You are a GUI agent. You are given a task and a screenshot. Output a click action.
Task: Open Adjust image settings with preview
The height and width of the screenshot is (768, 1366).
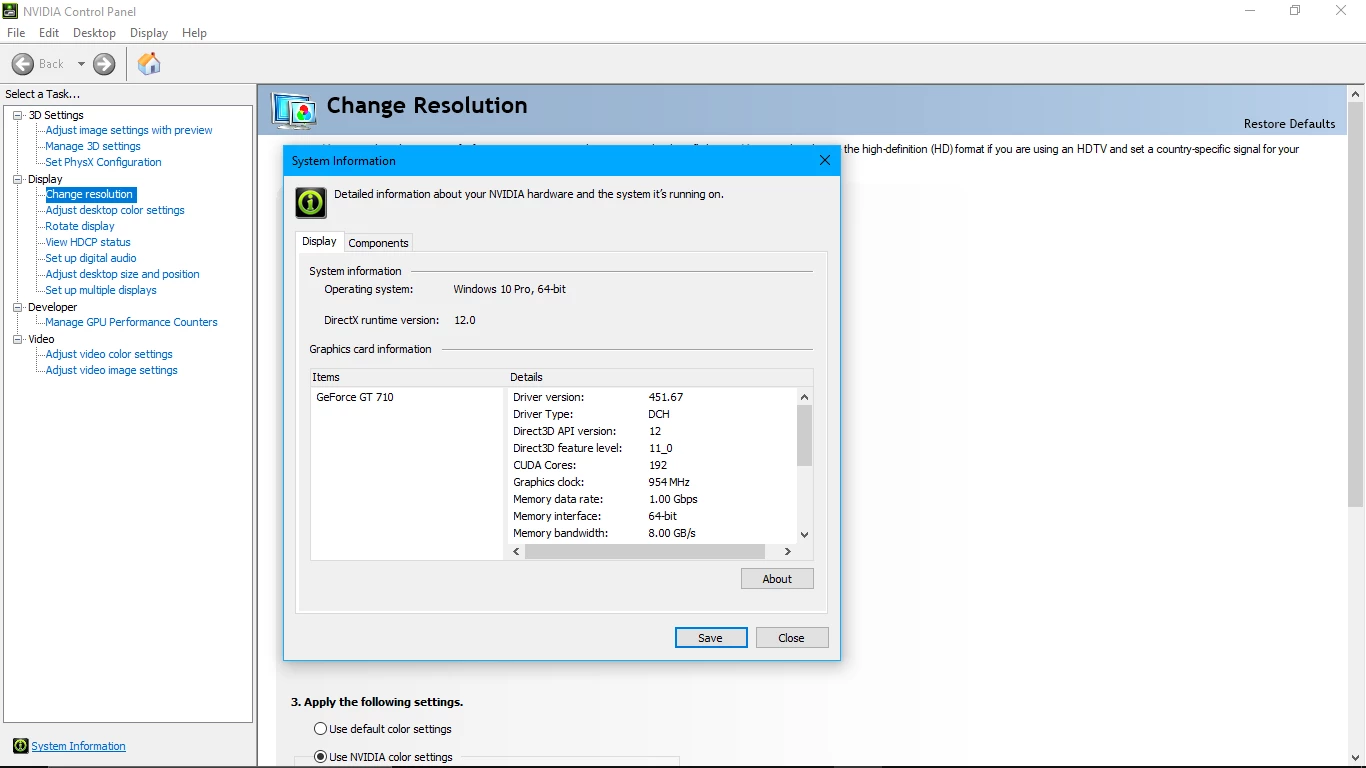point(129,130)
